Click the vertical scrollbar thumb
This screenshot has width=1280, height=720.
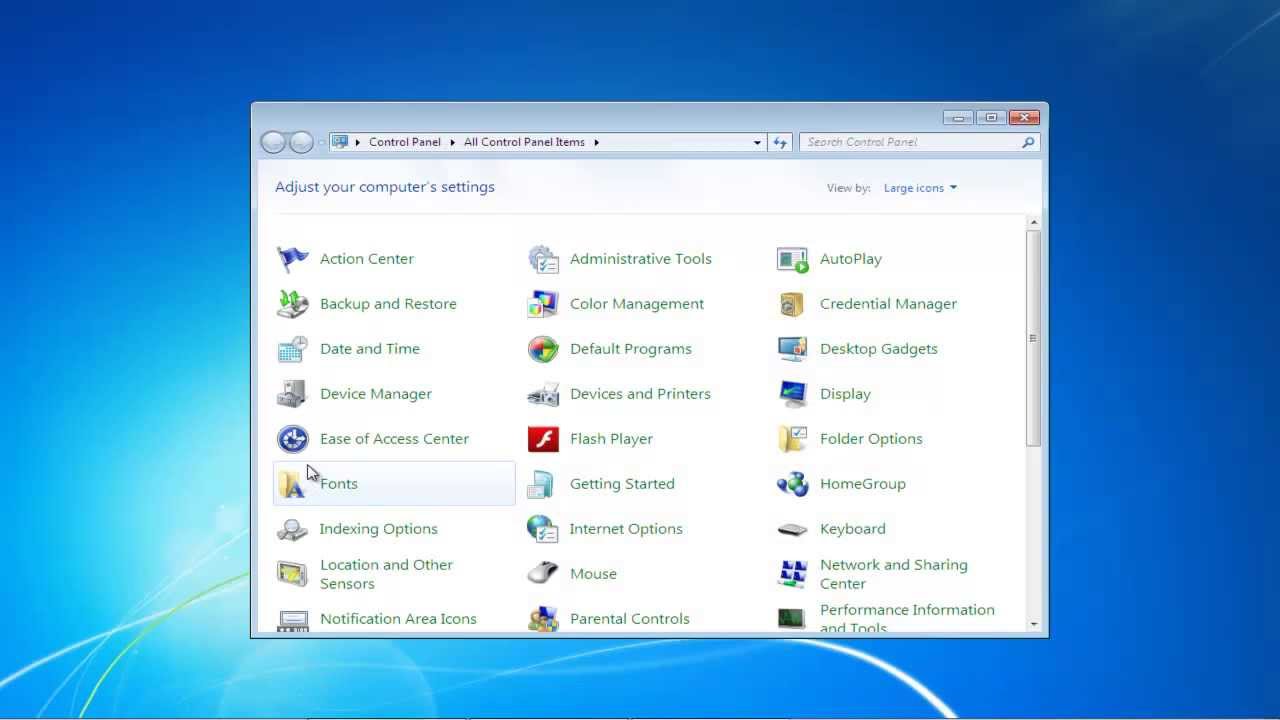point(1033,338)
